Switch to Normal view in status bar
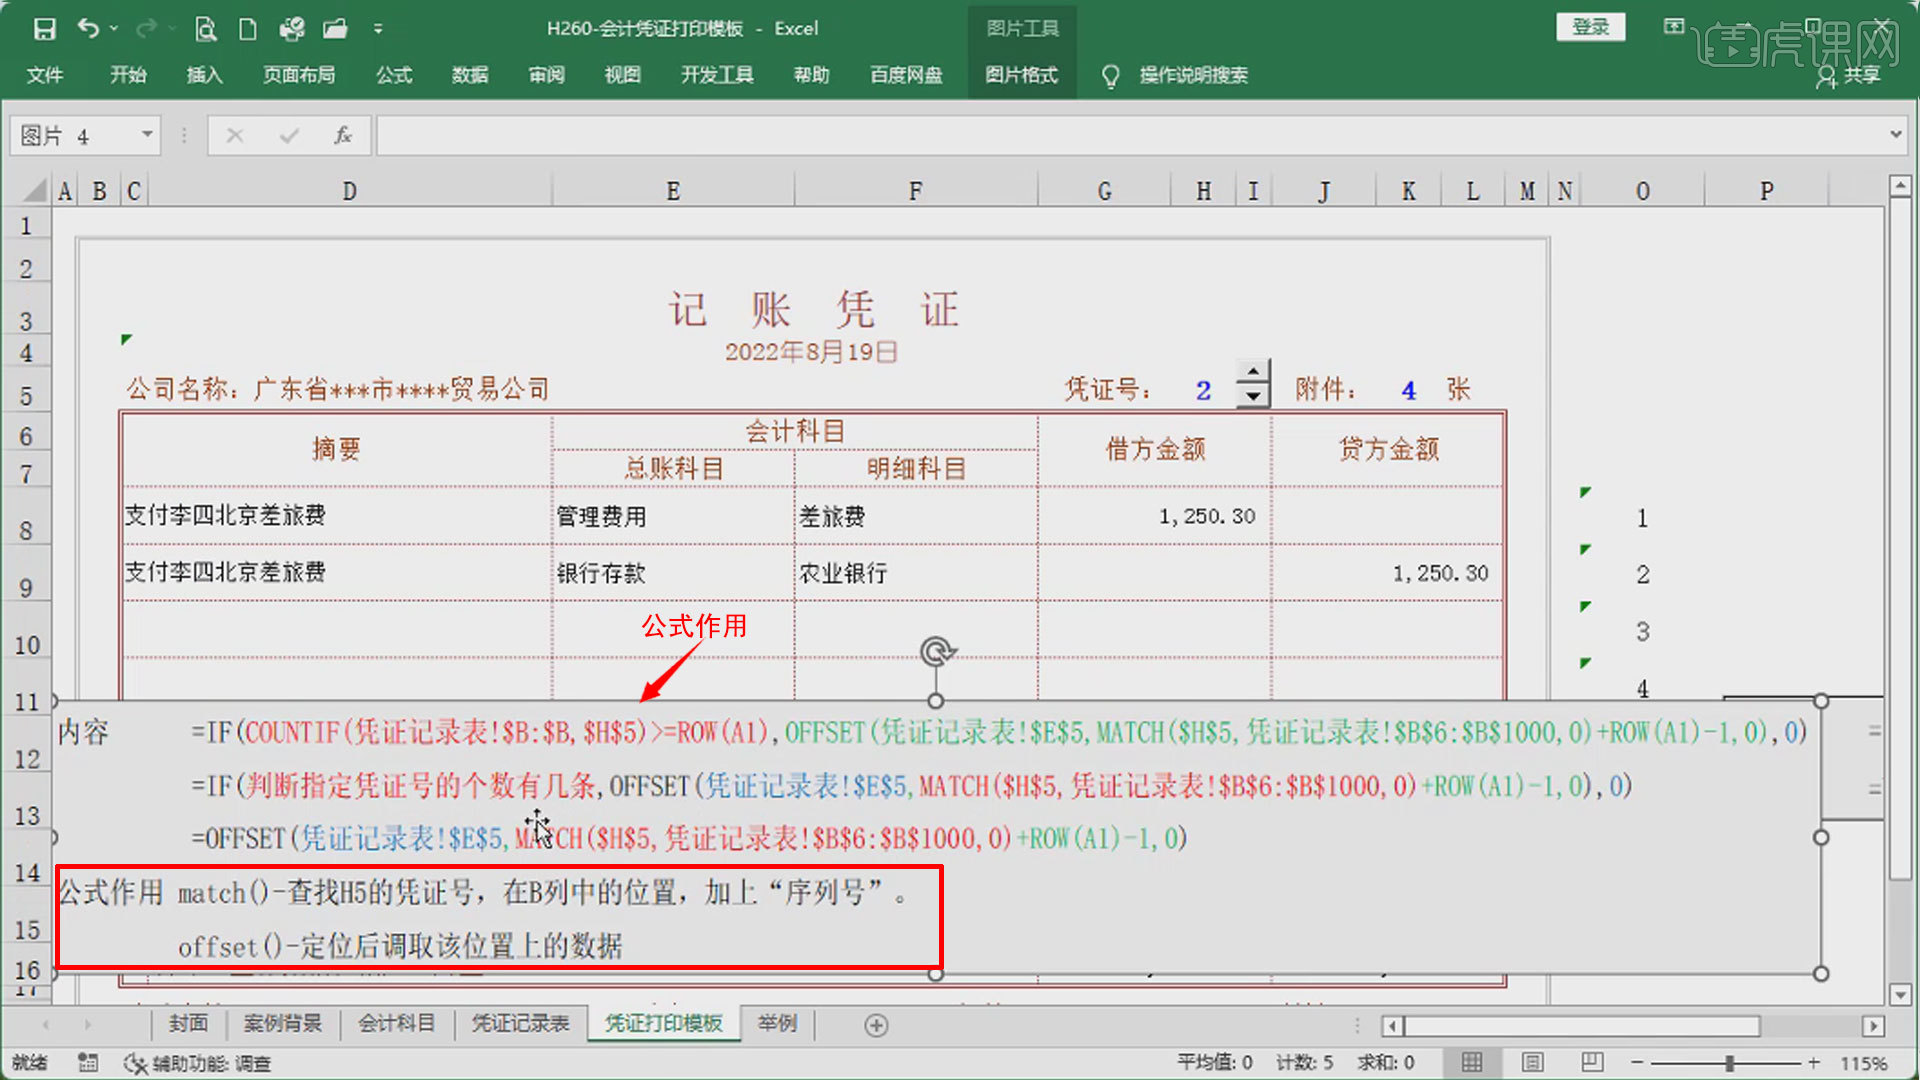 tap(1472, 1062)
